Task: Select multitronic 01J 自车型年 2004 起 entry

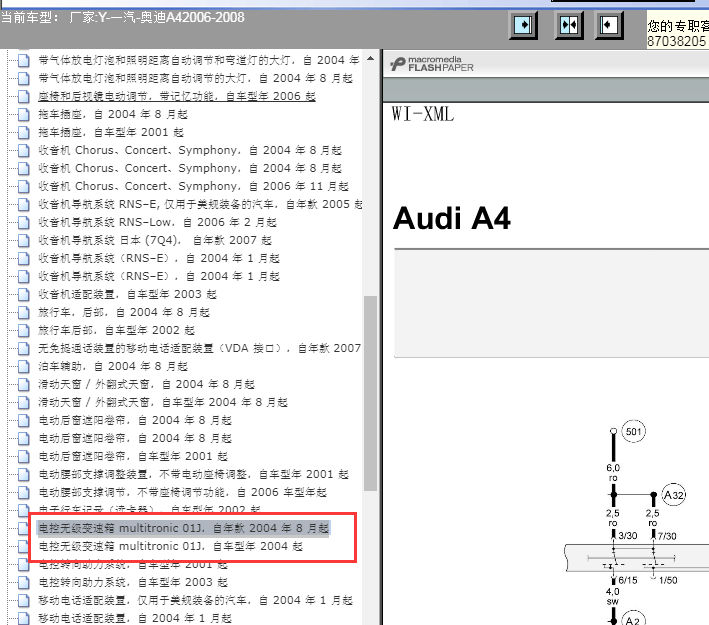Action: [170, 546]
